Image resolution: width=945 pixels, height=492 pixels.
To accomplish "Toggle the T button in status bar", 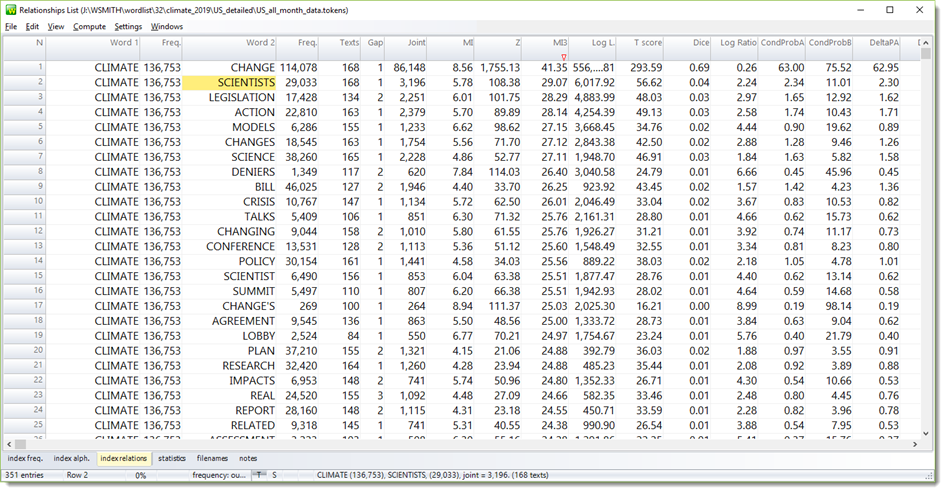I will point(259,475).
